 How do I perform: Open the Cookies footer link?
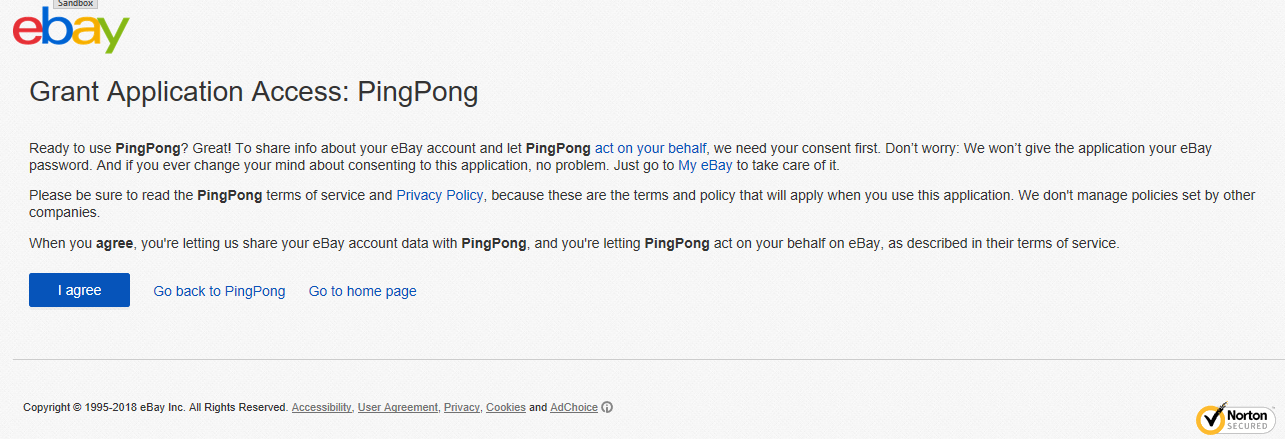click(x=505, y=408)
